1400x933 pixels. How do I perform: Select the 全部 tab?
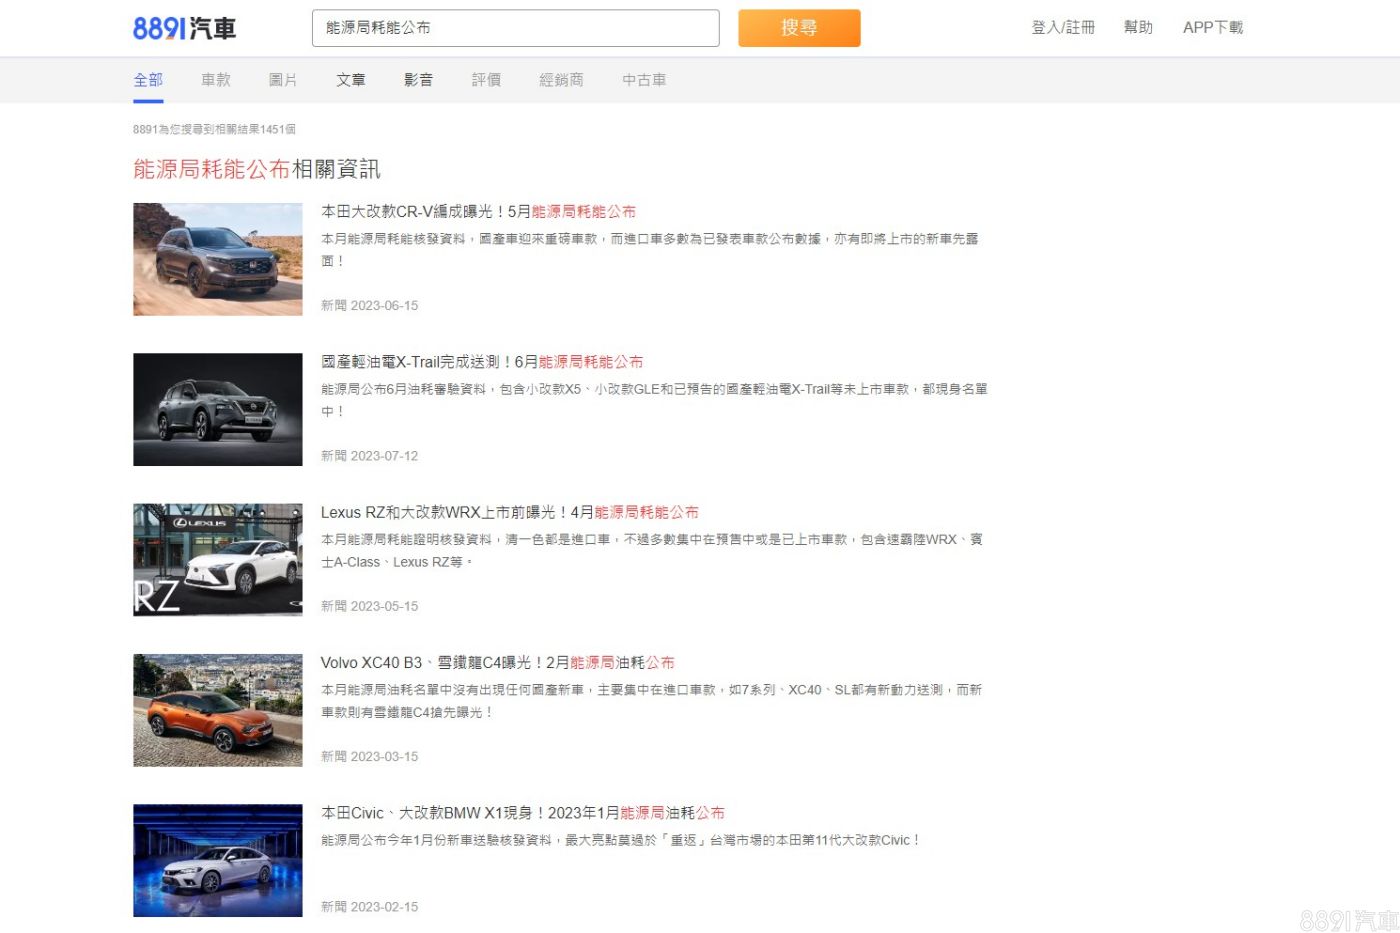pos(148,80)
